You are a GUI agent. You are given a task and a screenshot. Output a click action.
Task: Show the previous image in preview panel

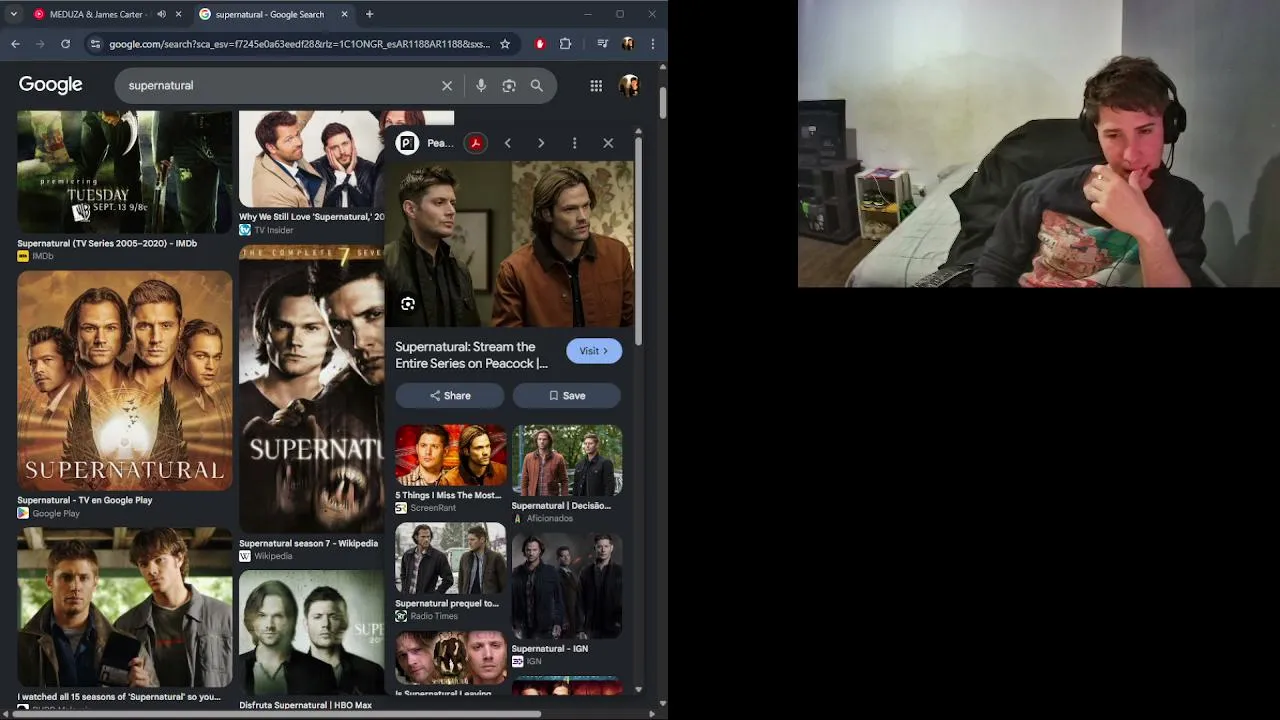click(x=508, y=143)
